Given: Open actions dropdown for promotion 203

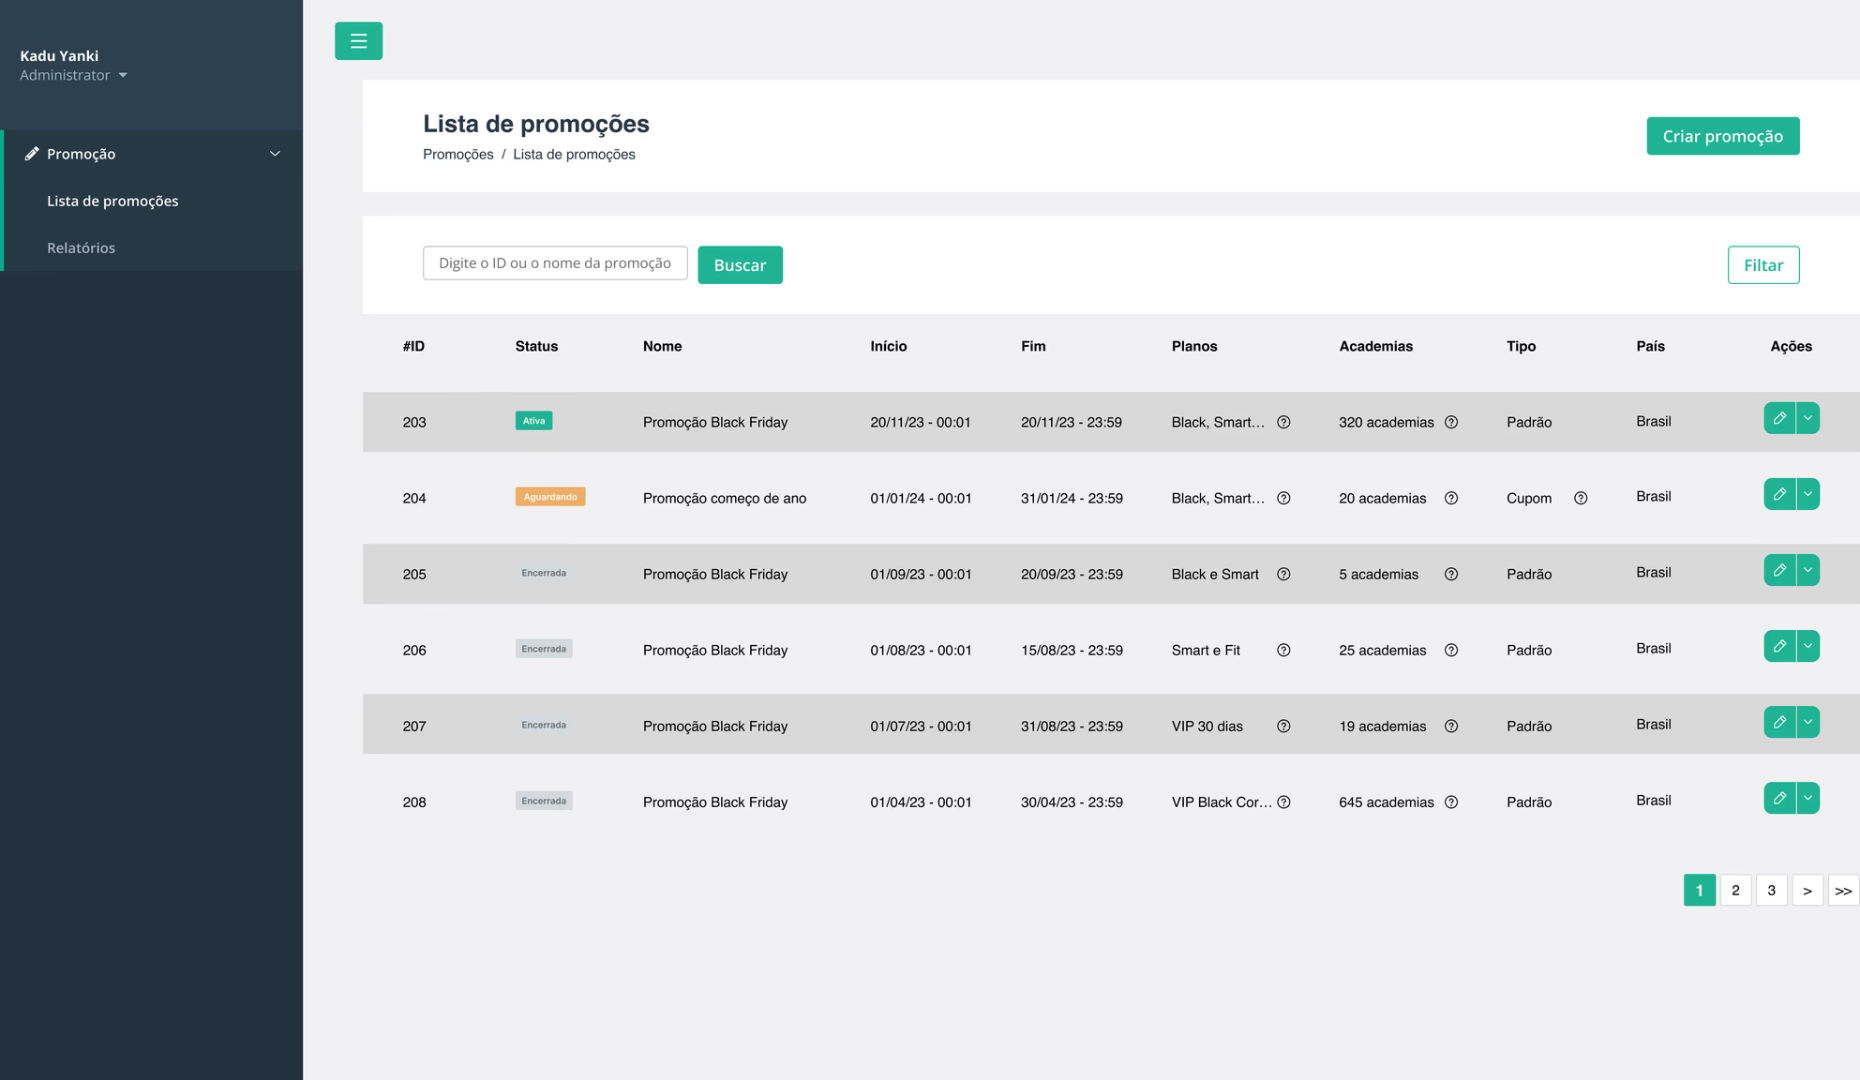Looking at the screenshot, I should (1808, 418).
